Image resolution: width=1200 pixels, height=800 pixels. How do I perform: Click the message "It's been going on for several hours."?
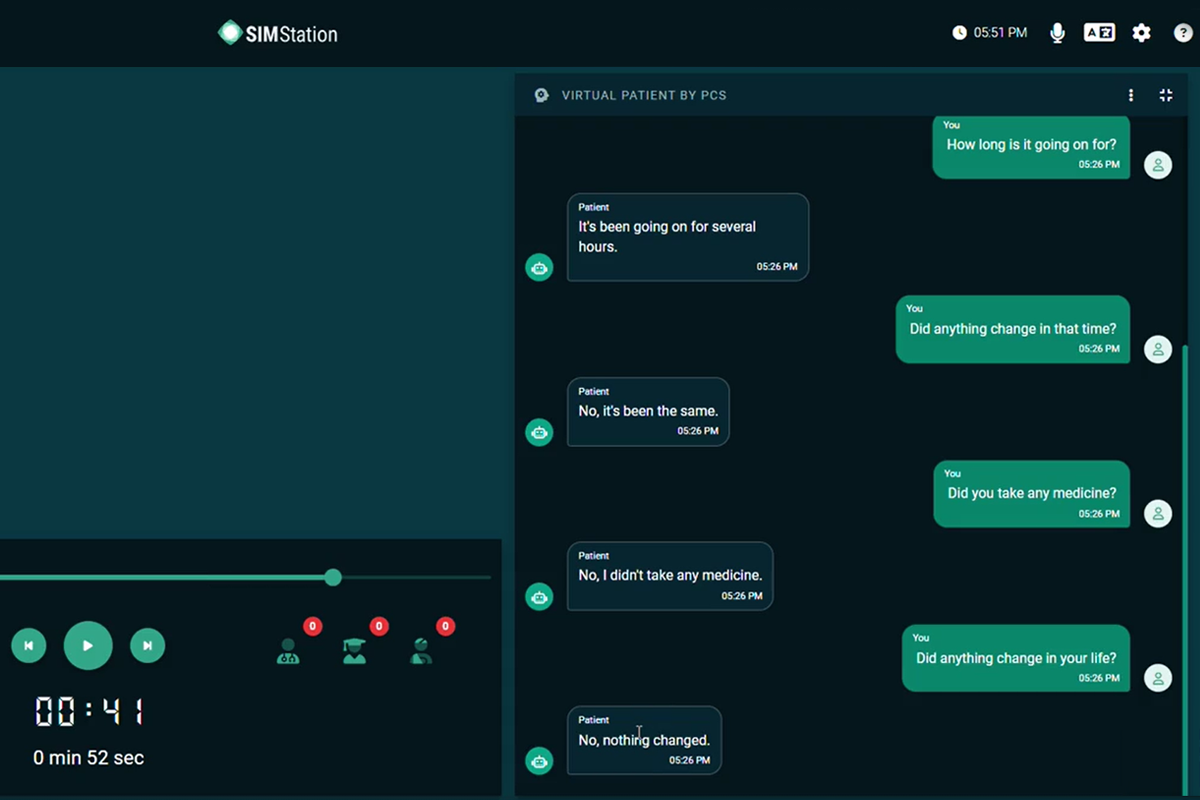(x=688, y=237)
